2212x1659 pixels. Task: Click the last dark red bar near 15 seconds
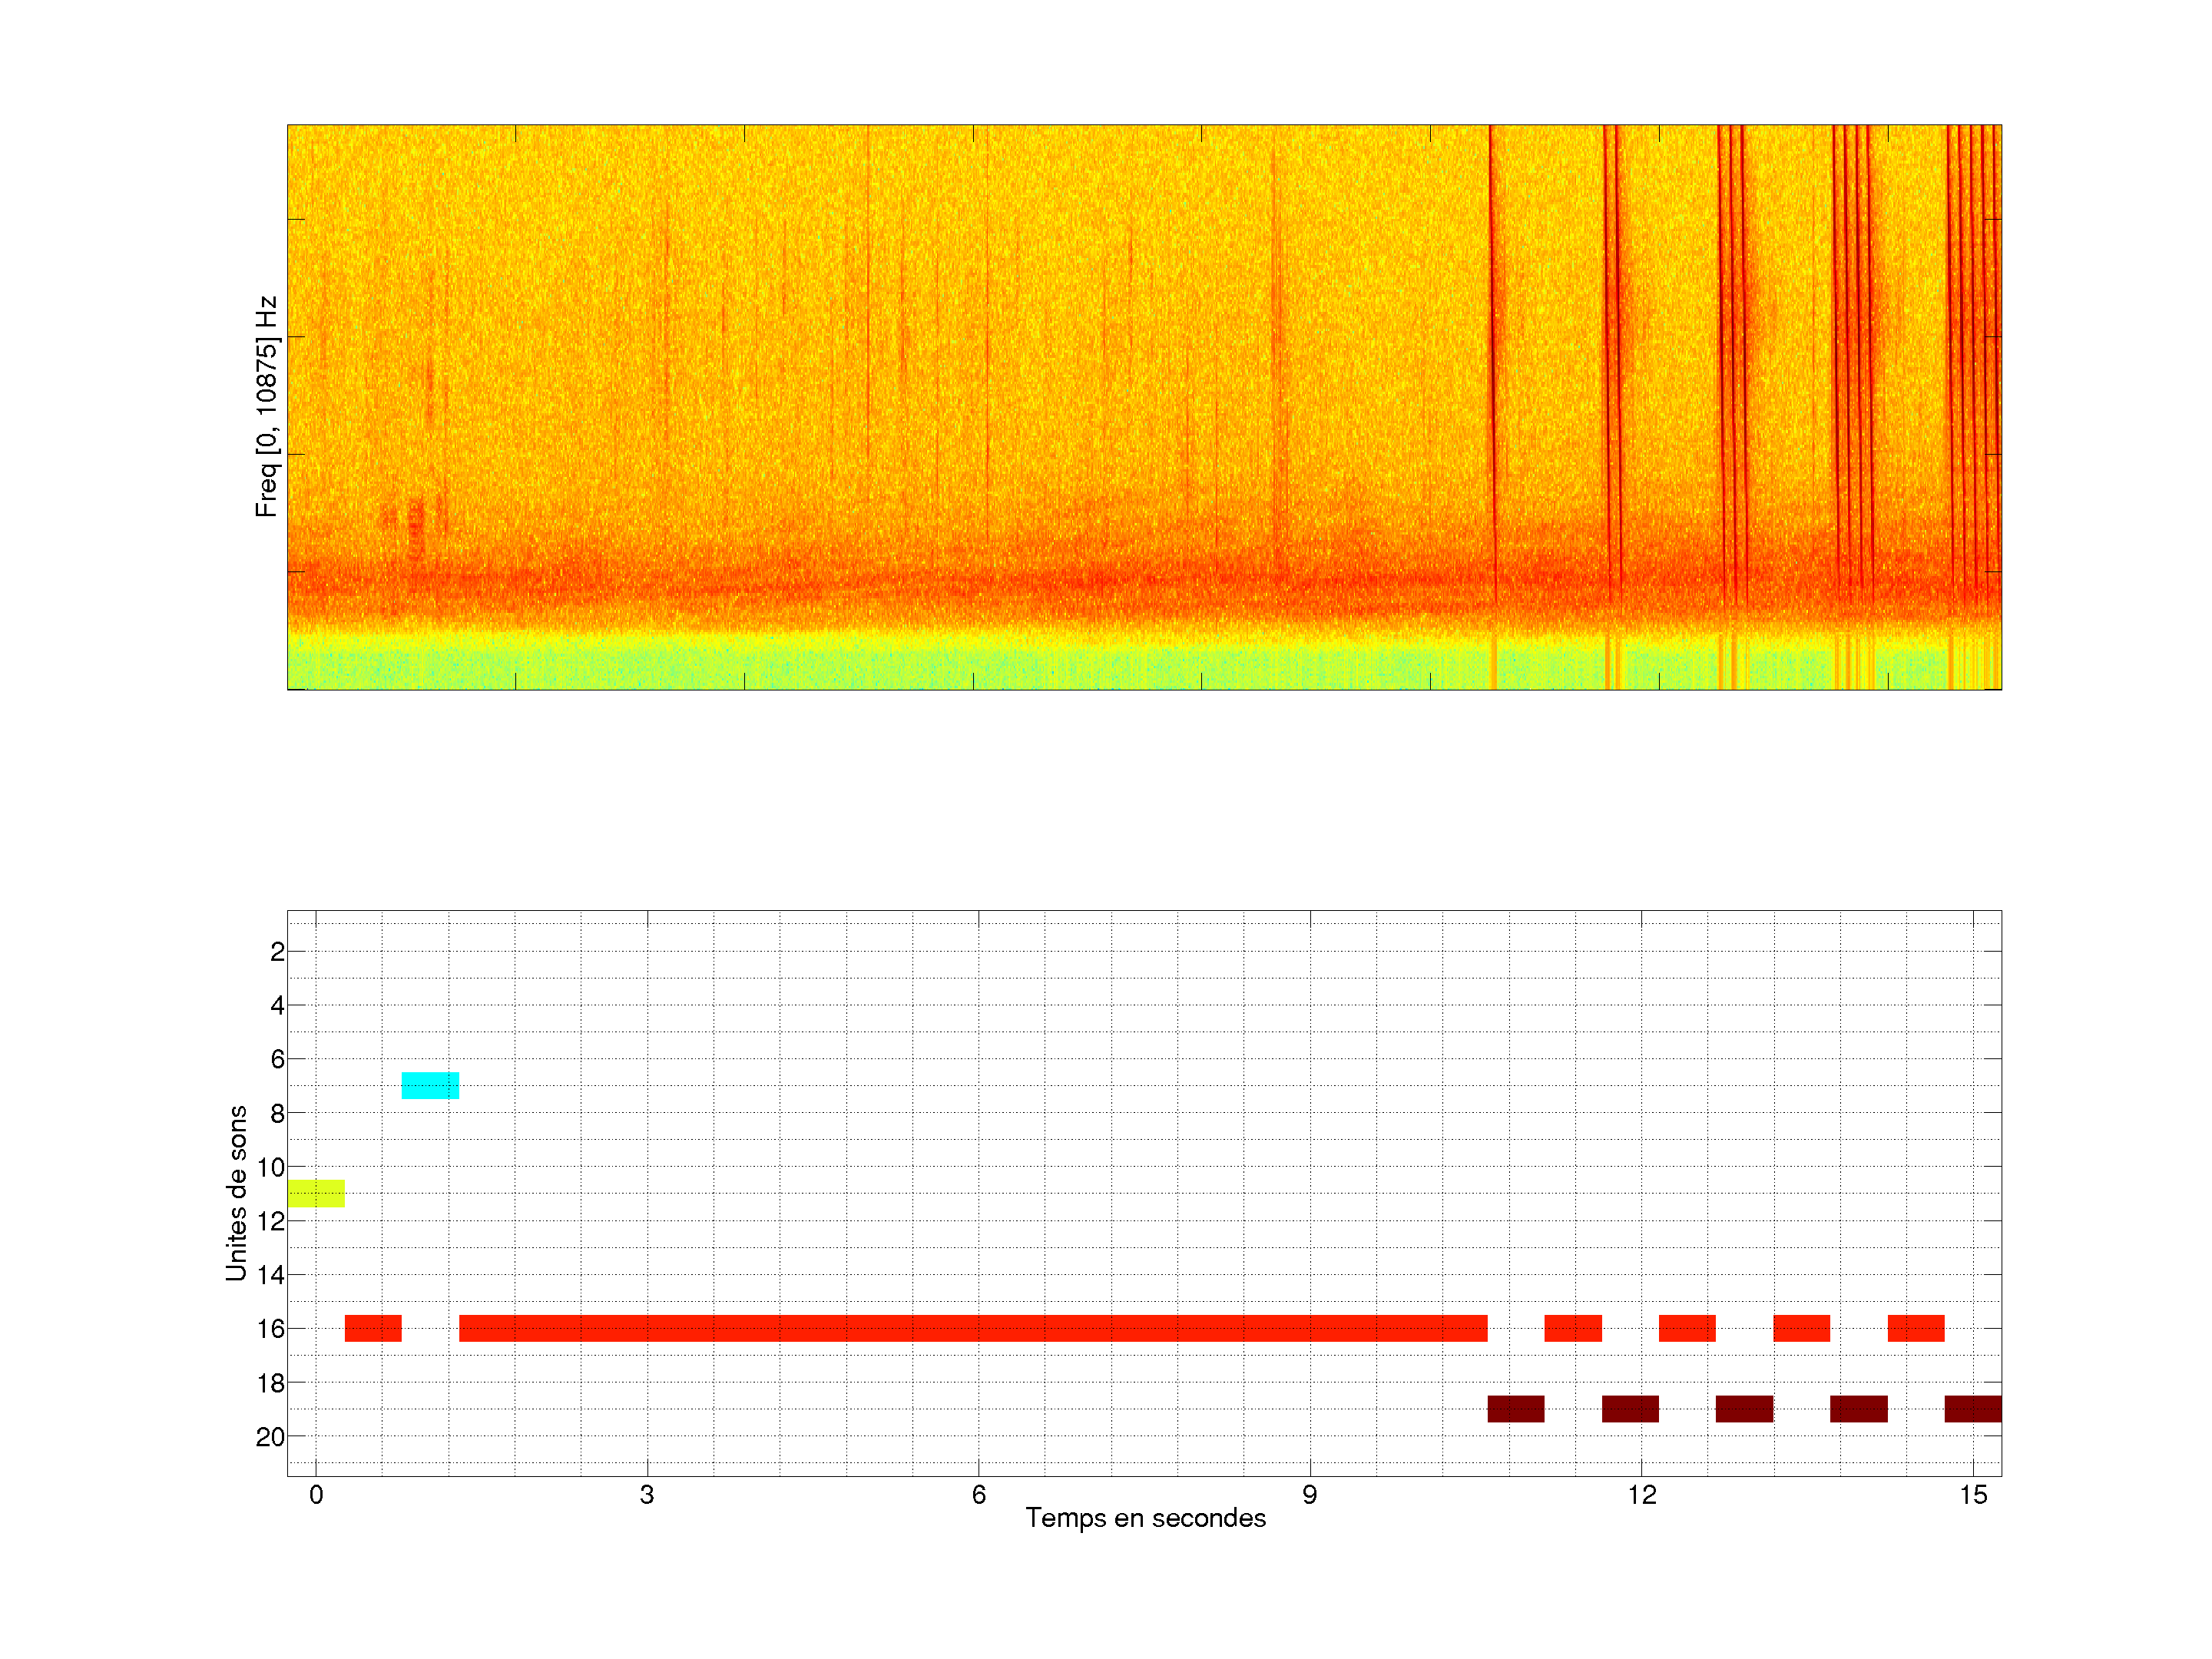[1972, 1409]
